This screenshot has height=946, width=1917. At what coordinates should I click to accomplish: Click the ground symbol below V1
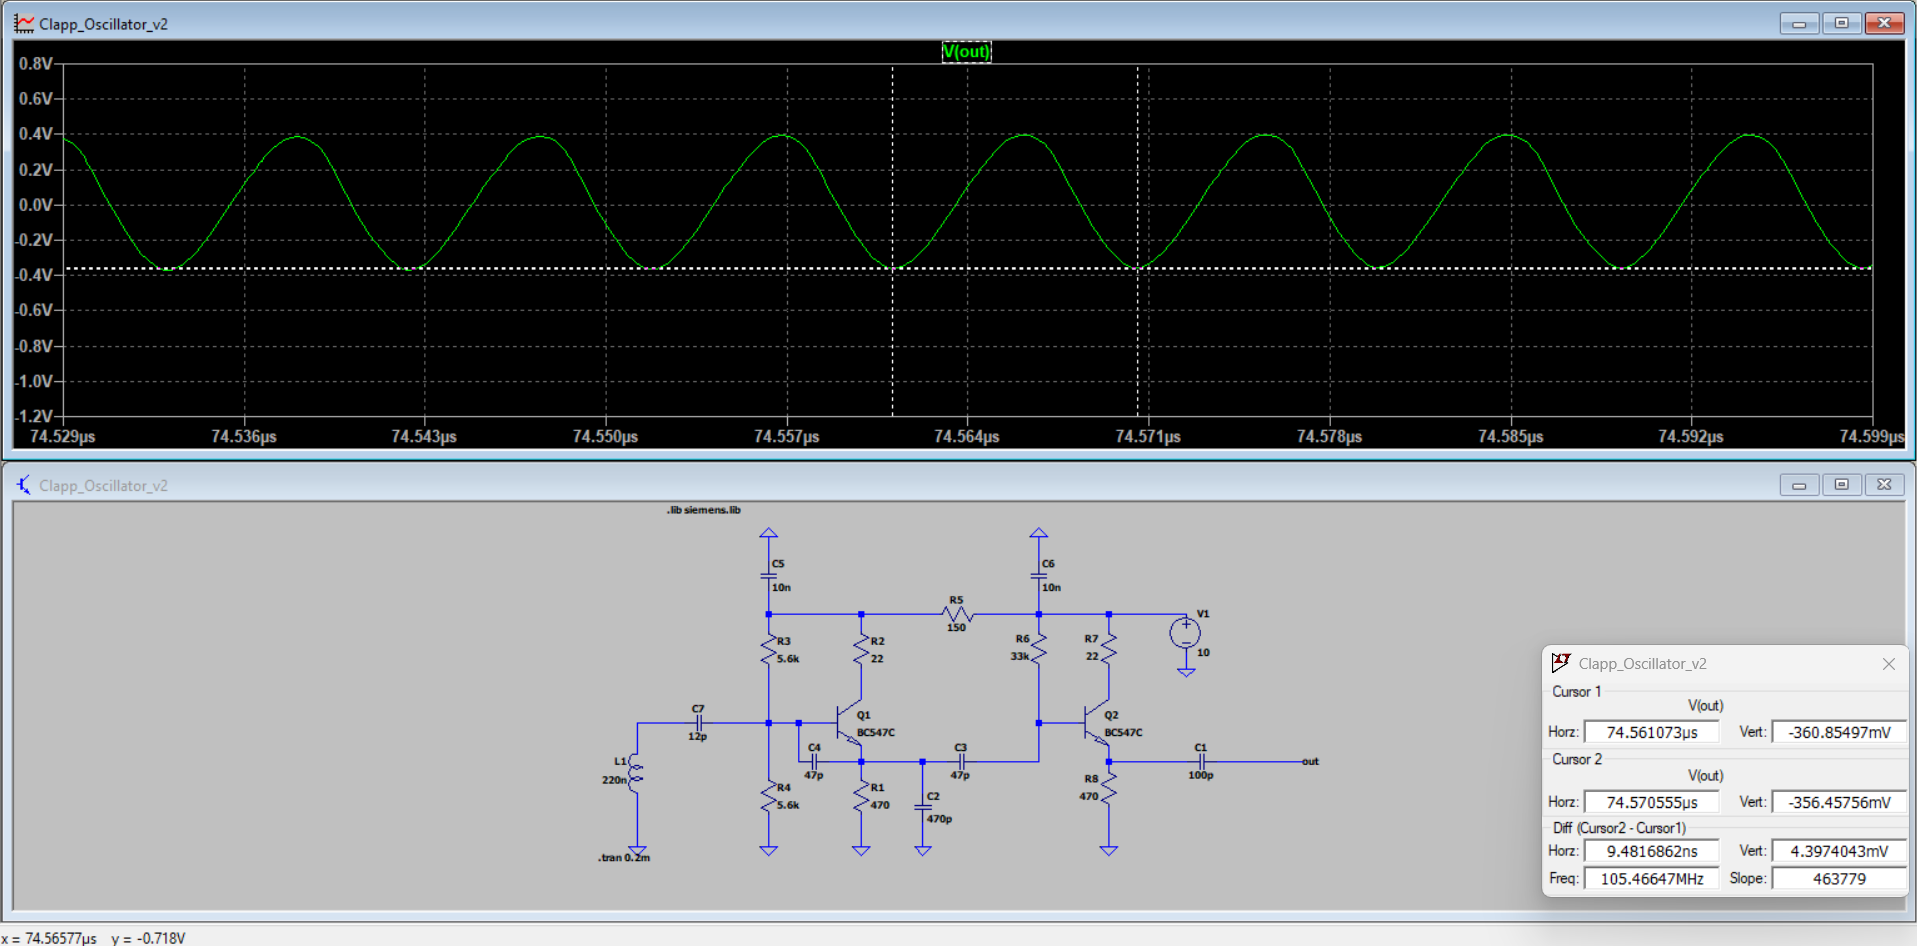click(x=1185, y=671)
